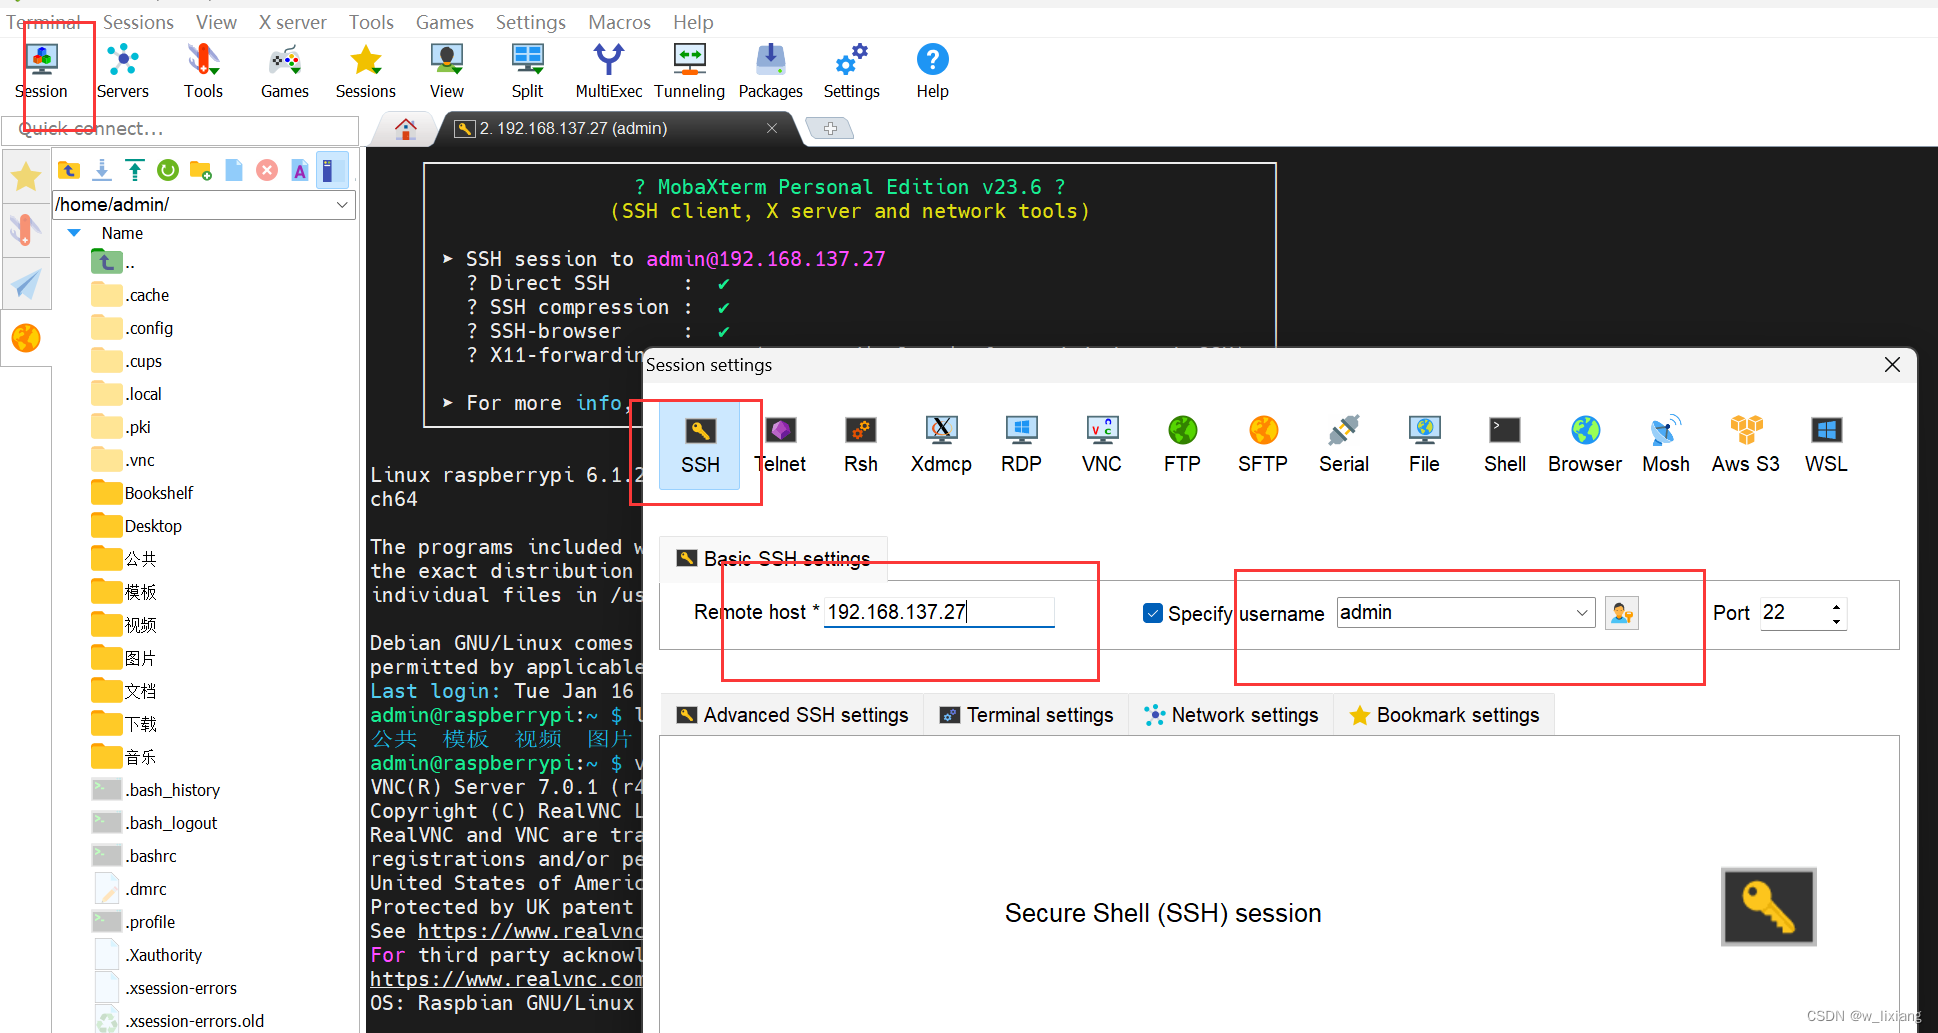Open the Sftp globe sidebar tab
The height and width of the screenshot is (1033, 1938).
pos(26,338)
